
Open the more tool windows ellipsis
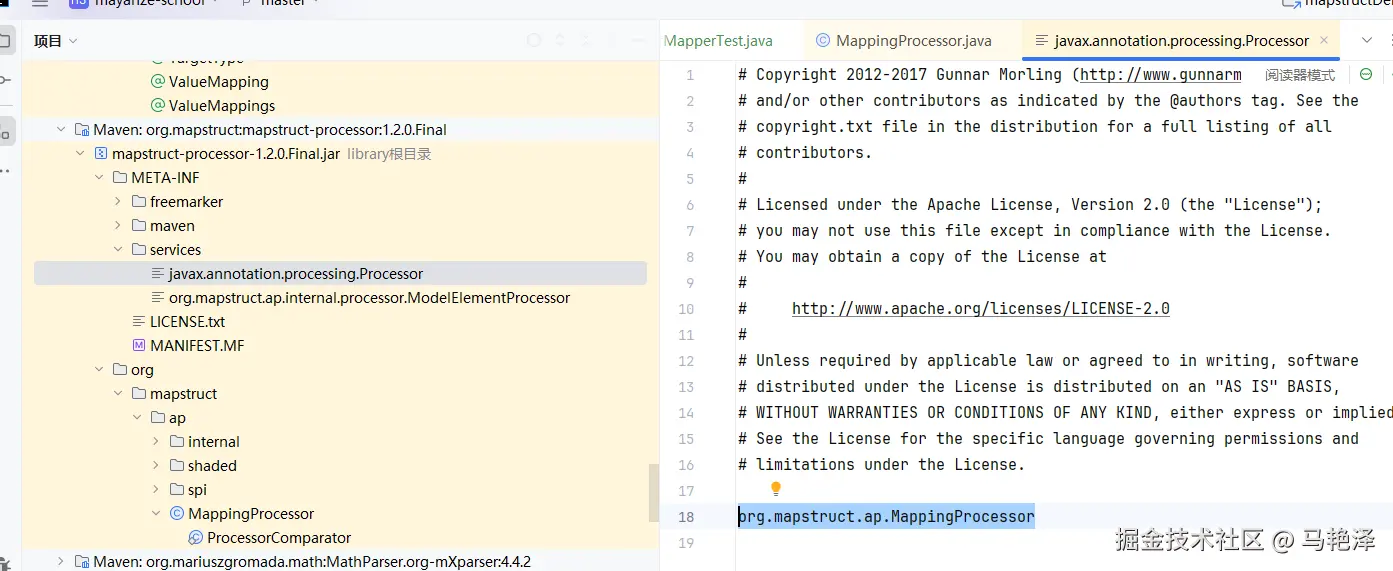5,171
